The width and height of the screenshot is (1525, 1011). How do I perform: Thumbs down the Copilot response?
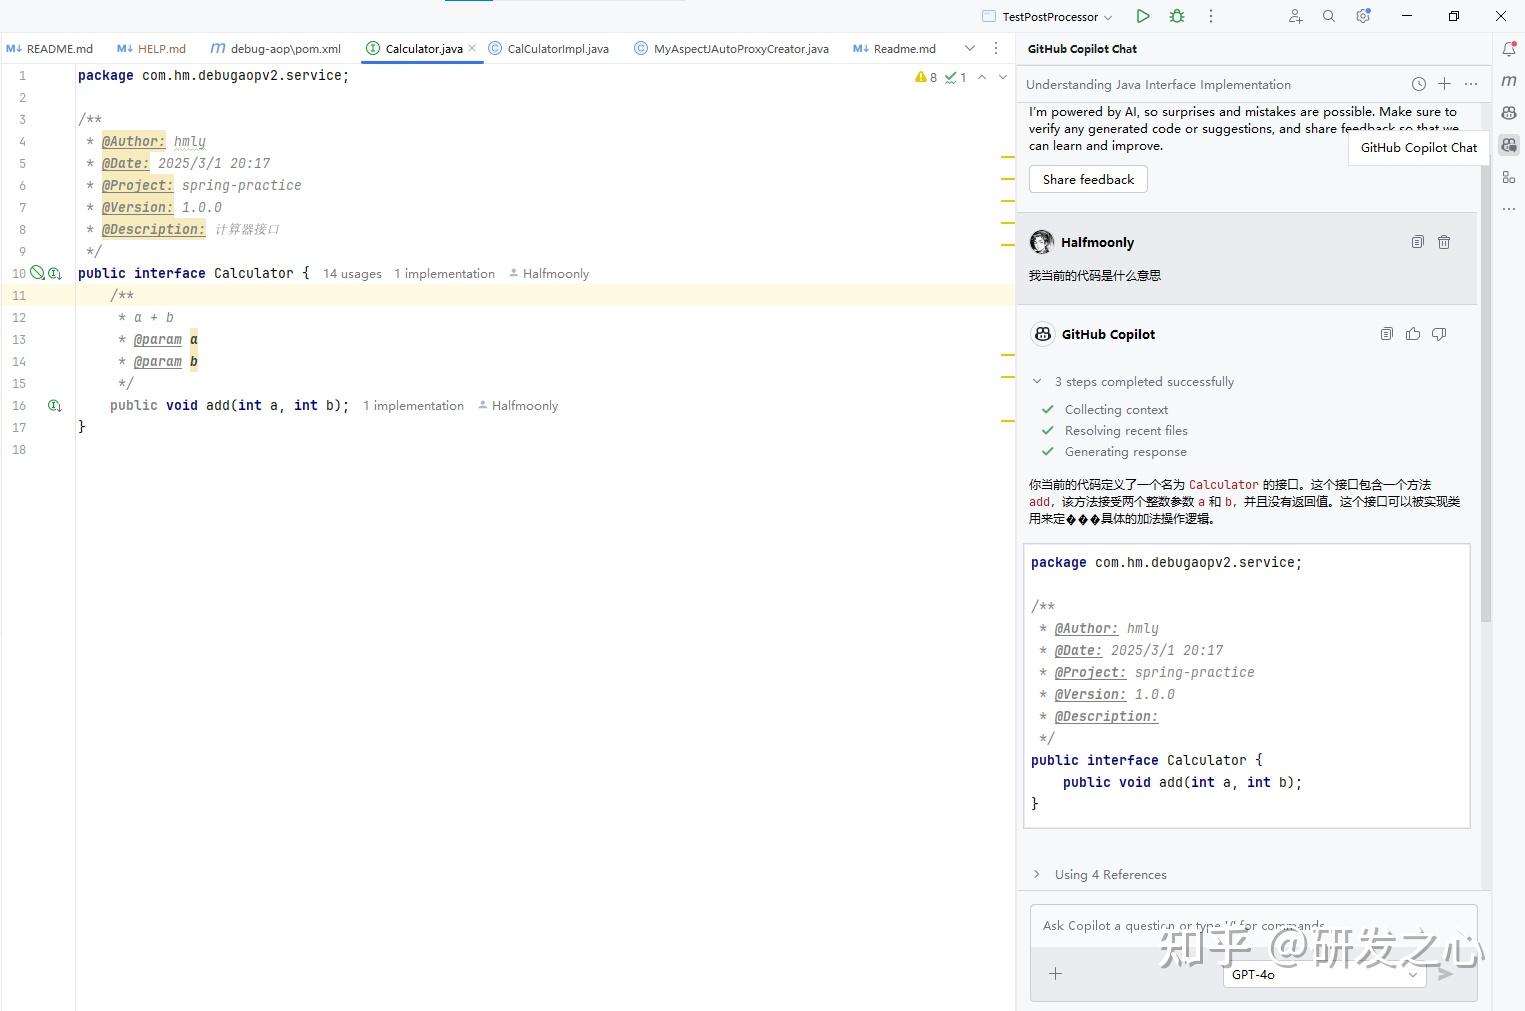click(1439, 333)
